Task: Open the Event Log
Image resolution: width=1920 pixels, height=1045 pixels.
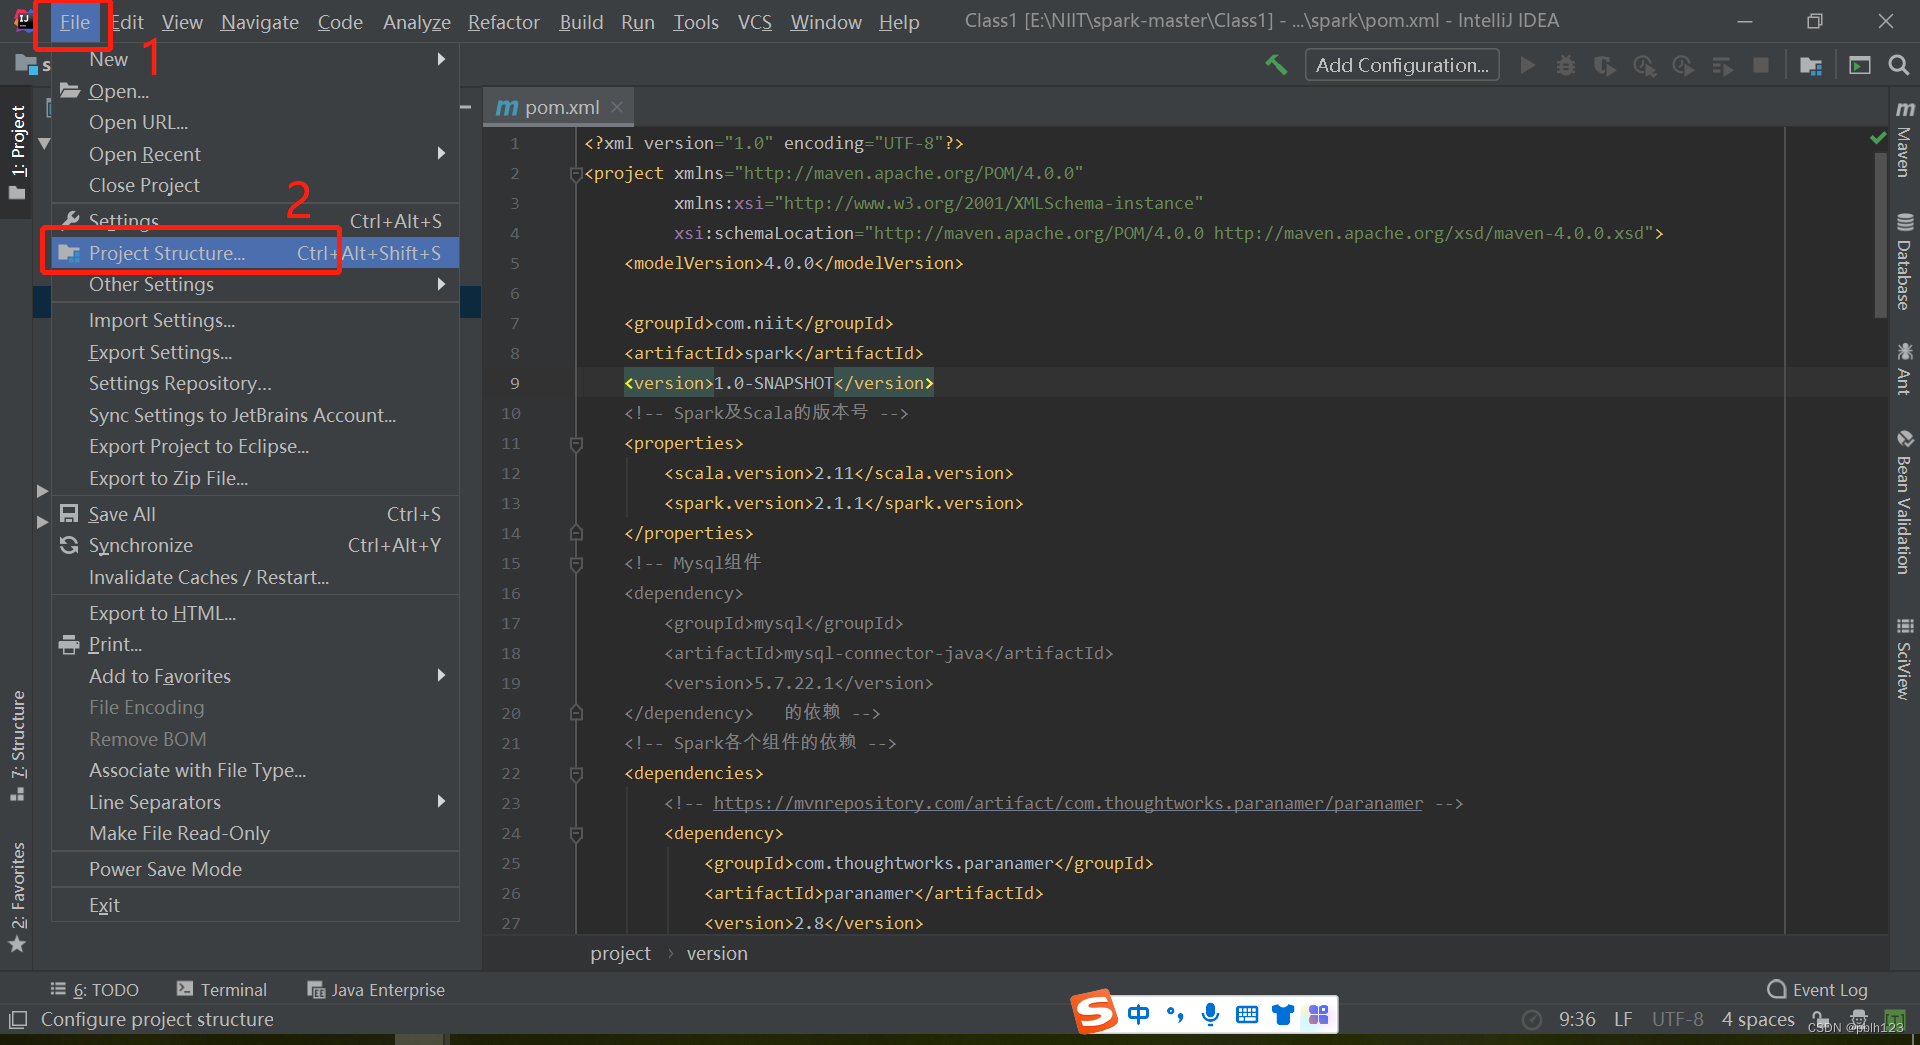Action: (x=1817, y=989)
